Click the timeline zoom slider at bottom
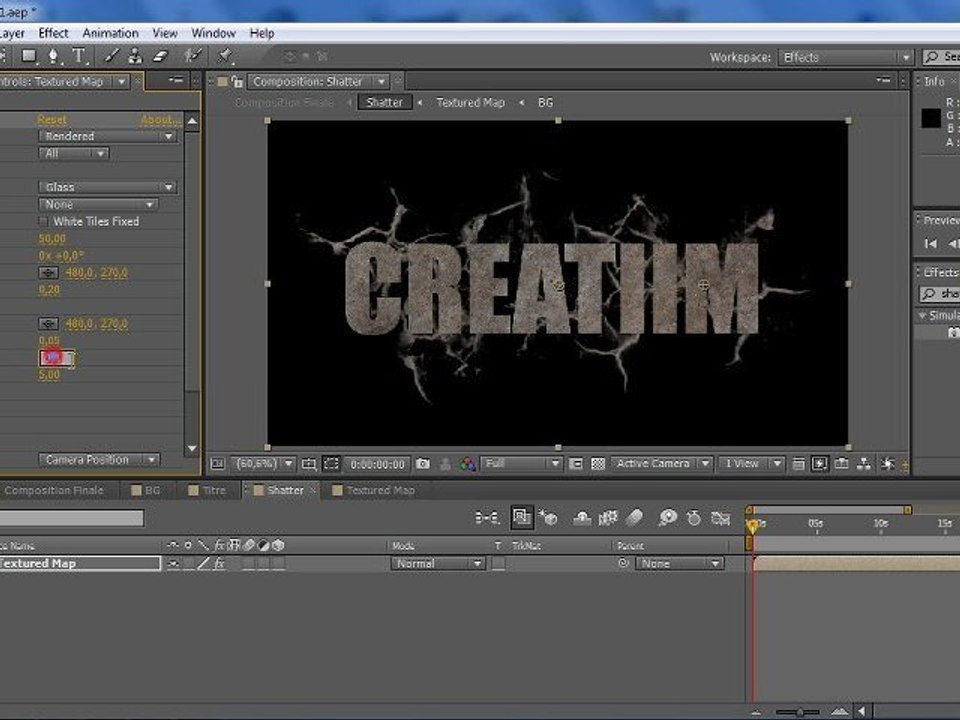Image resolution: width=960 pixels, height=720 pixels. pos(798,712)
